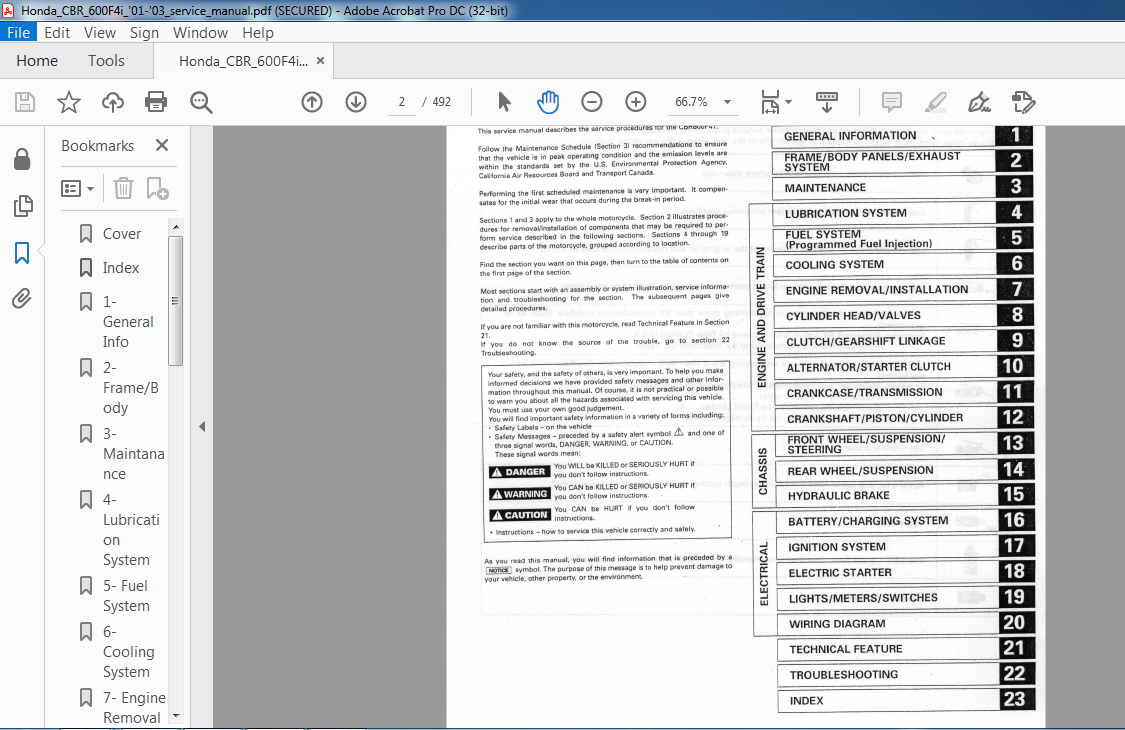Select the arrow selection tool

[504, 102]
